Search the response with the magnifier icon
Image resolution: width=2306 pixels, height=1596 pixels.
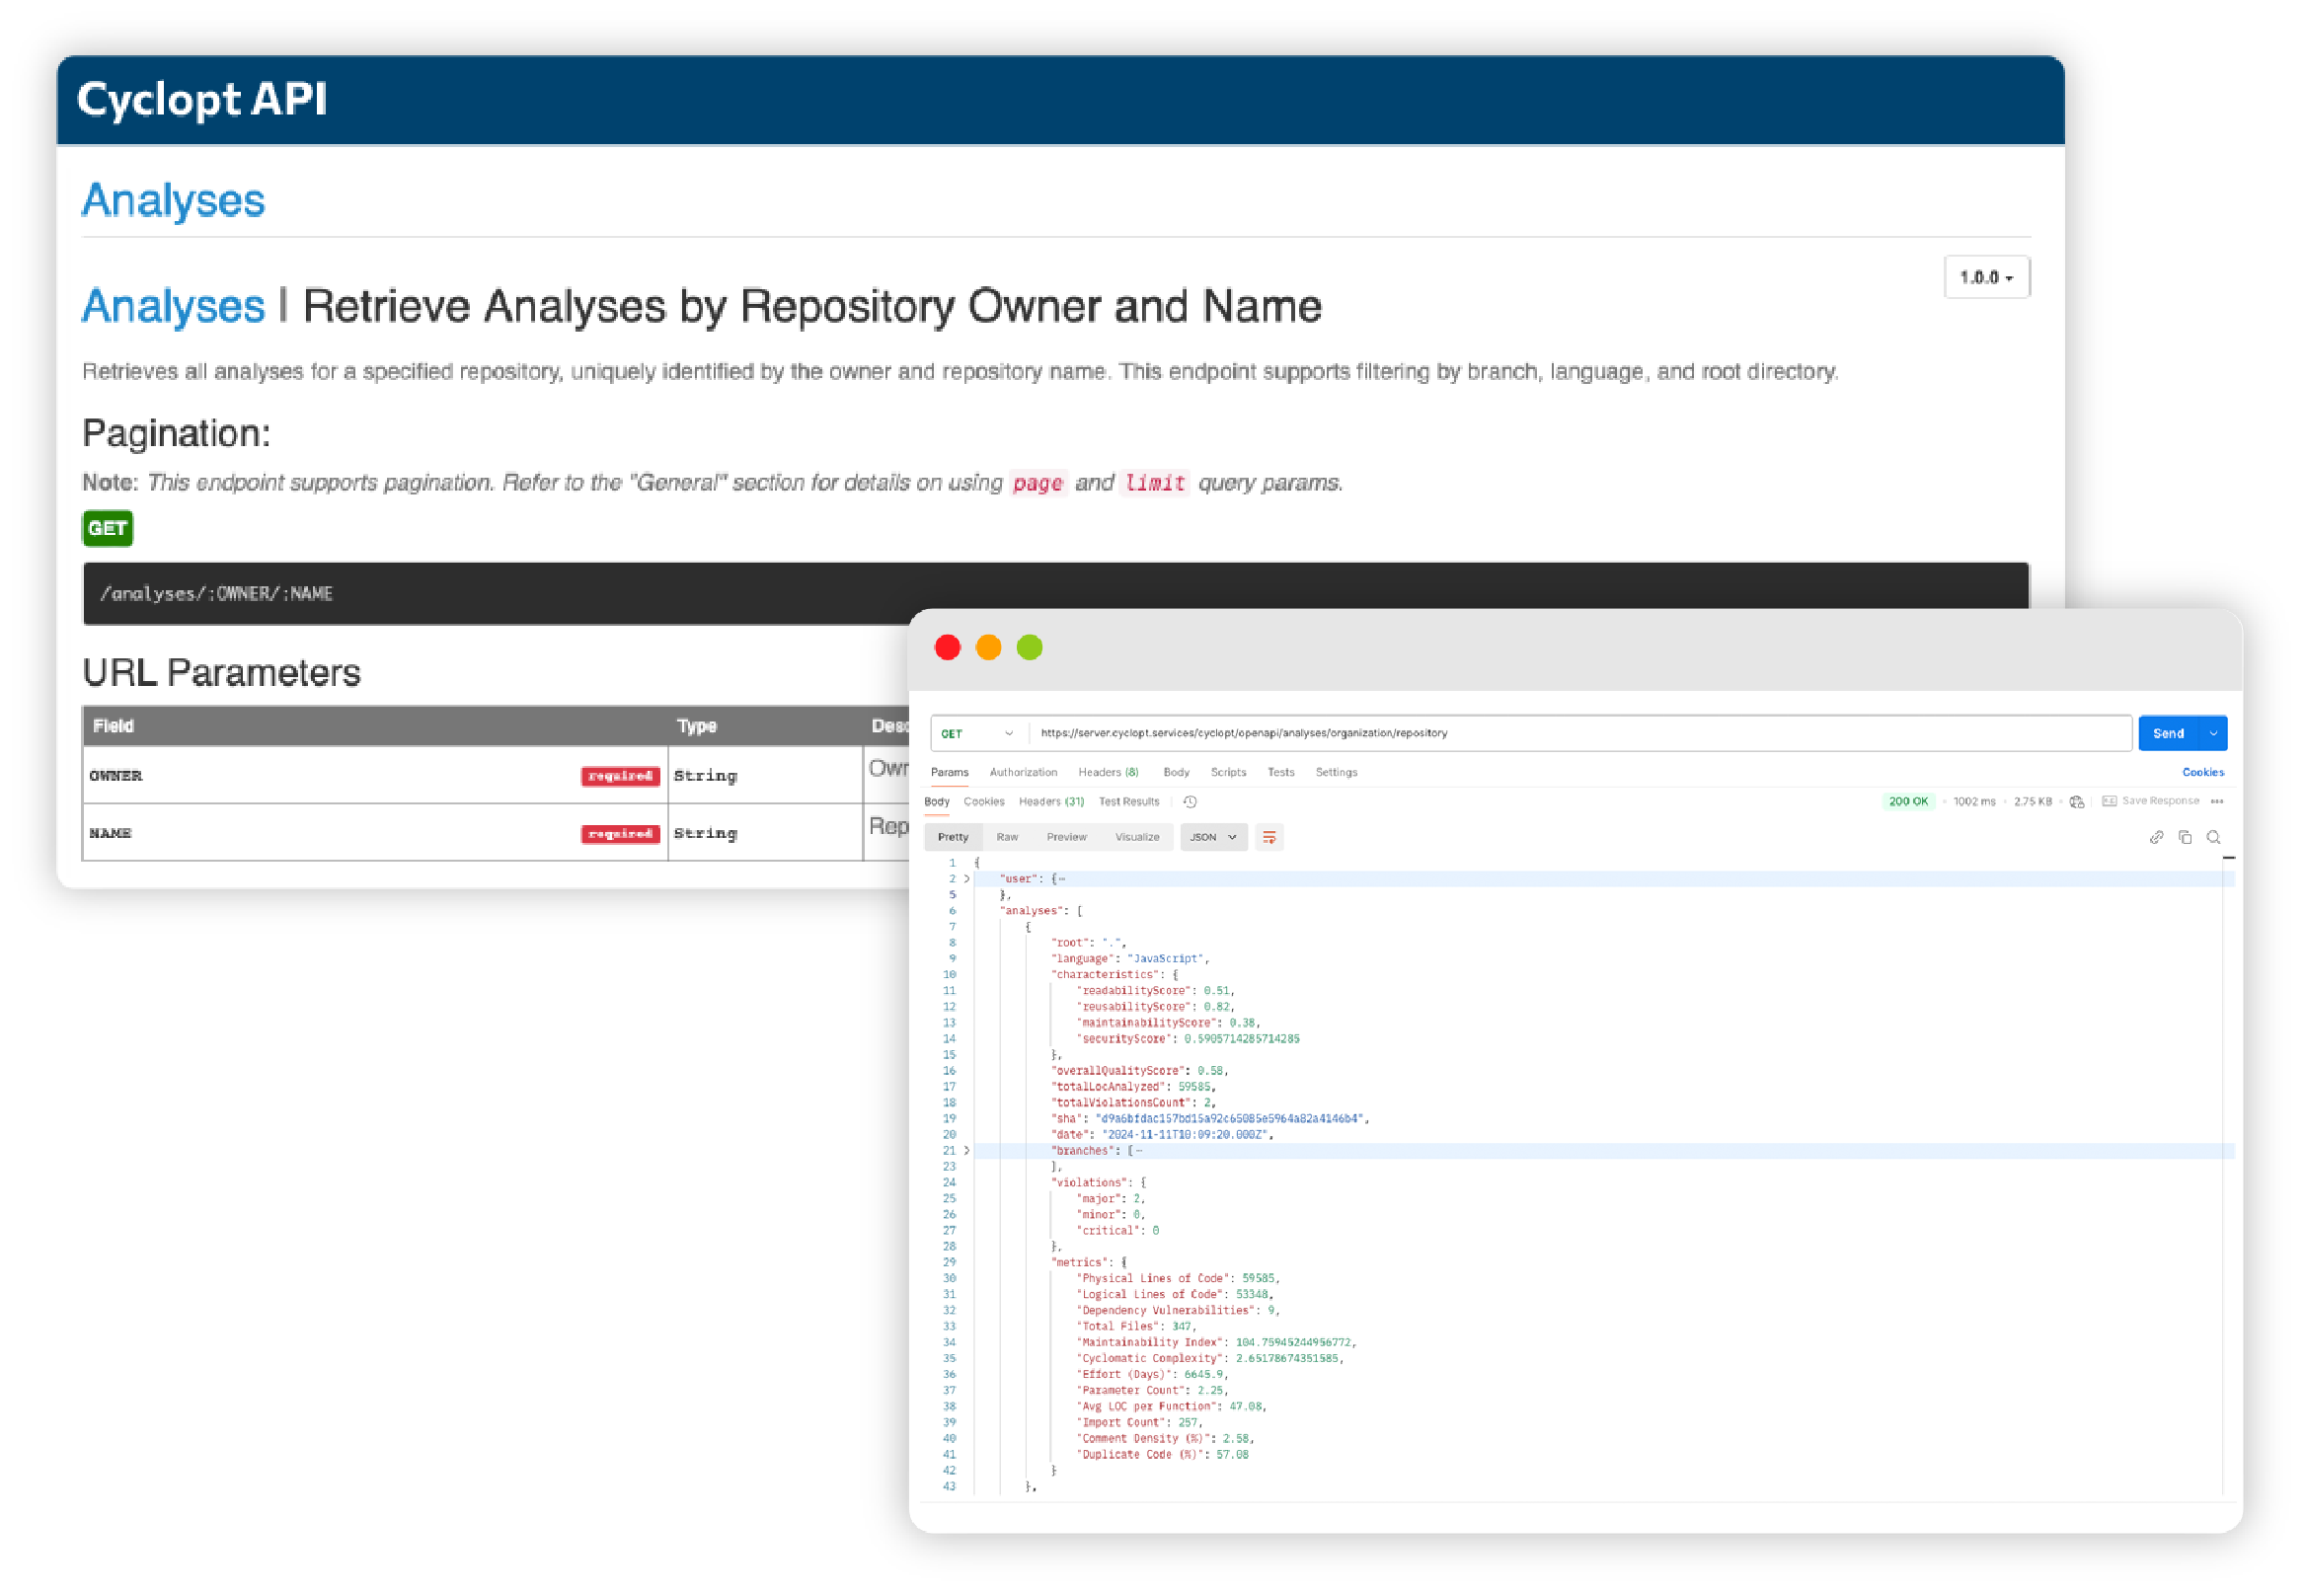point(2214,838)
